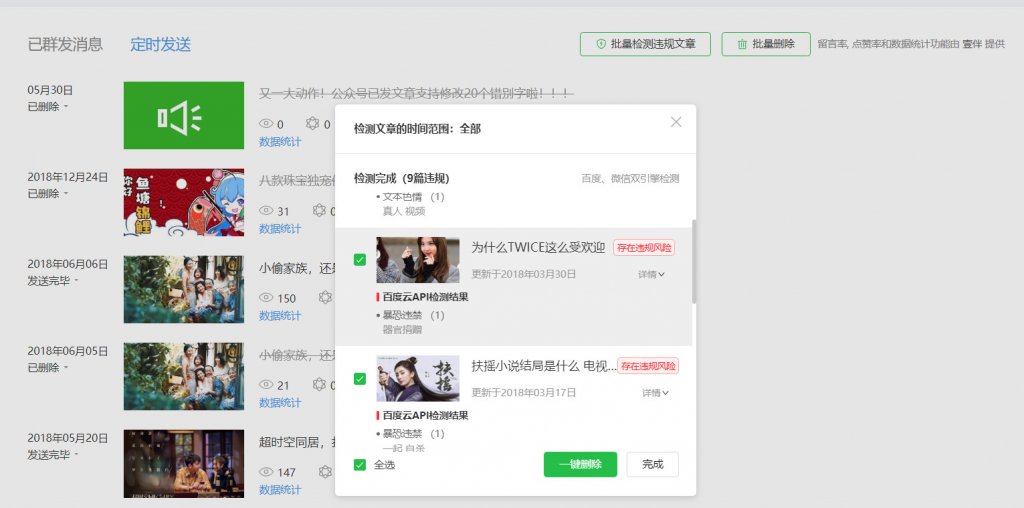Click the dialog's vertical scrollbar thumb

click(x=694, y=261)
